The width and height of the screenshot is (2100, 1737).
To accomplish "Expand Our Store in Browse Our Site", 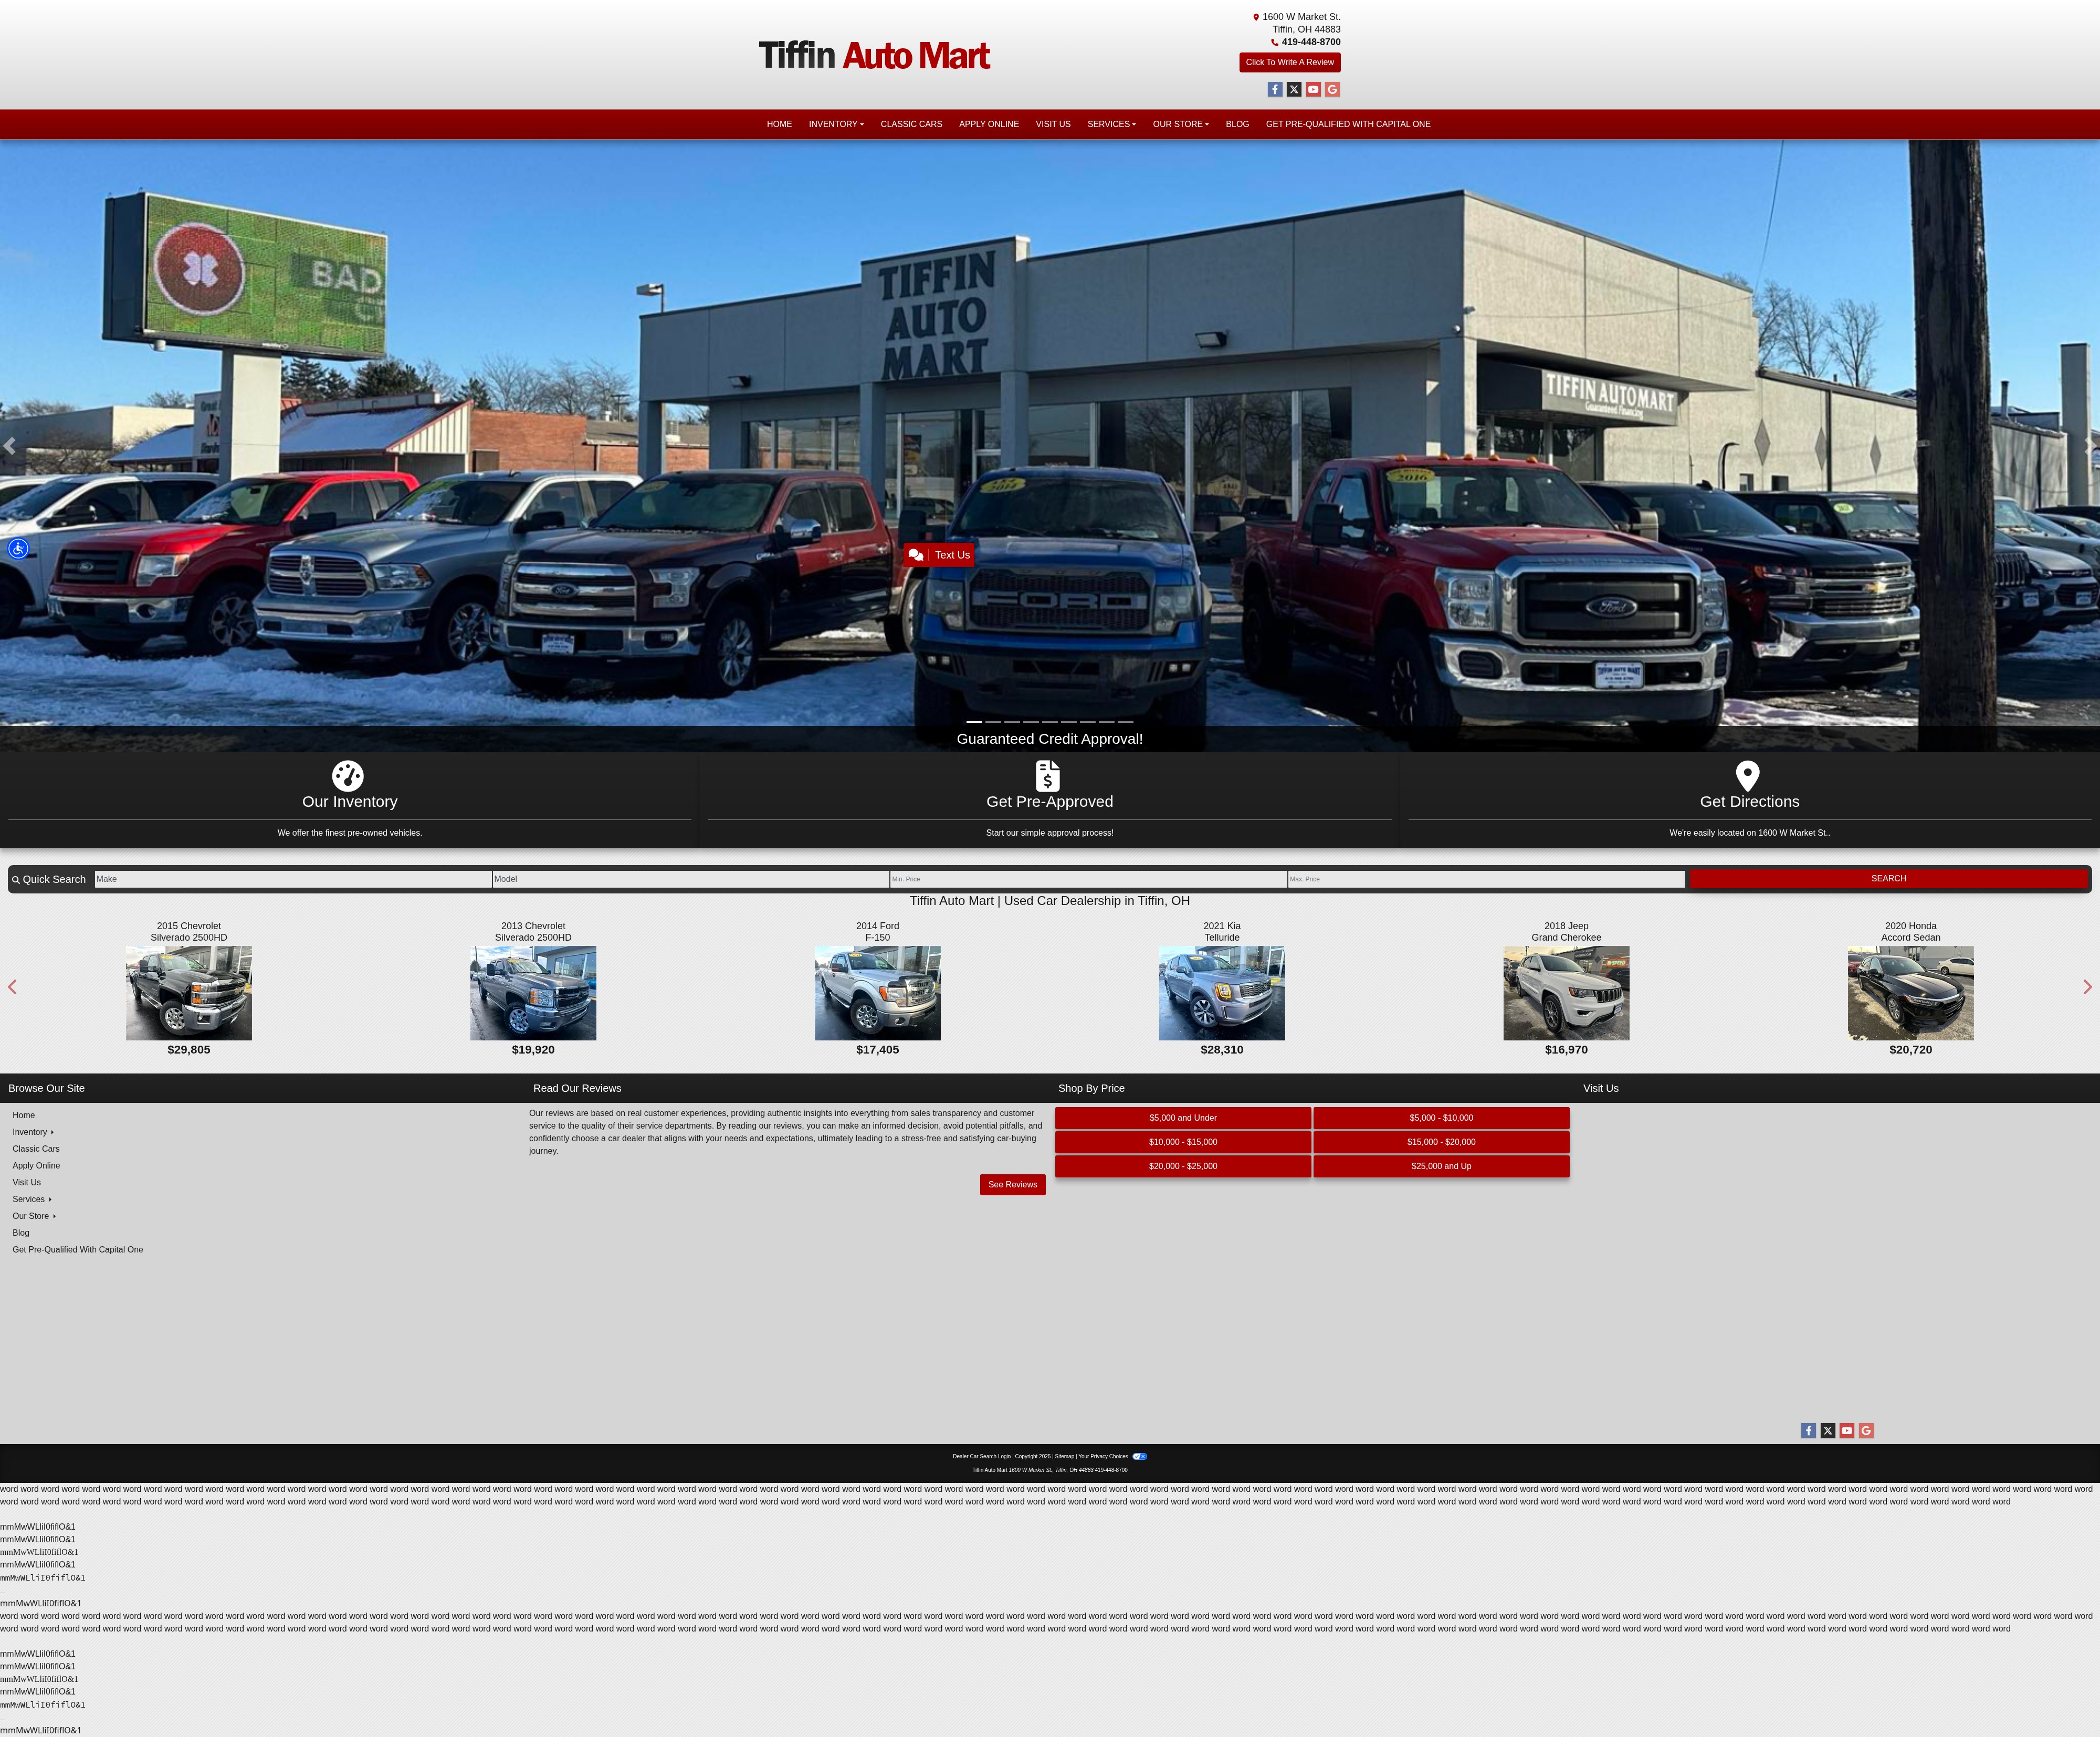I will point(34,1216).
